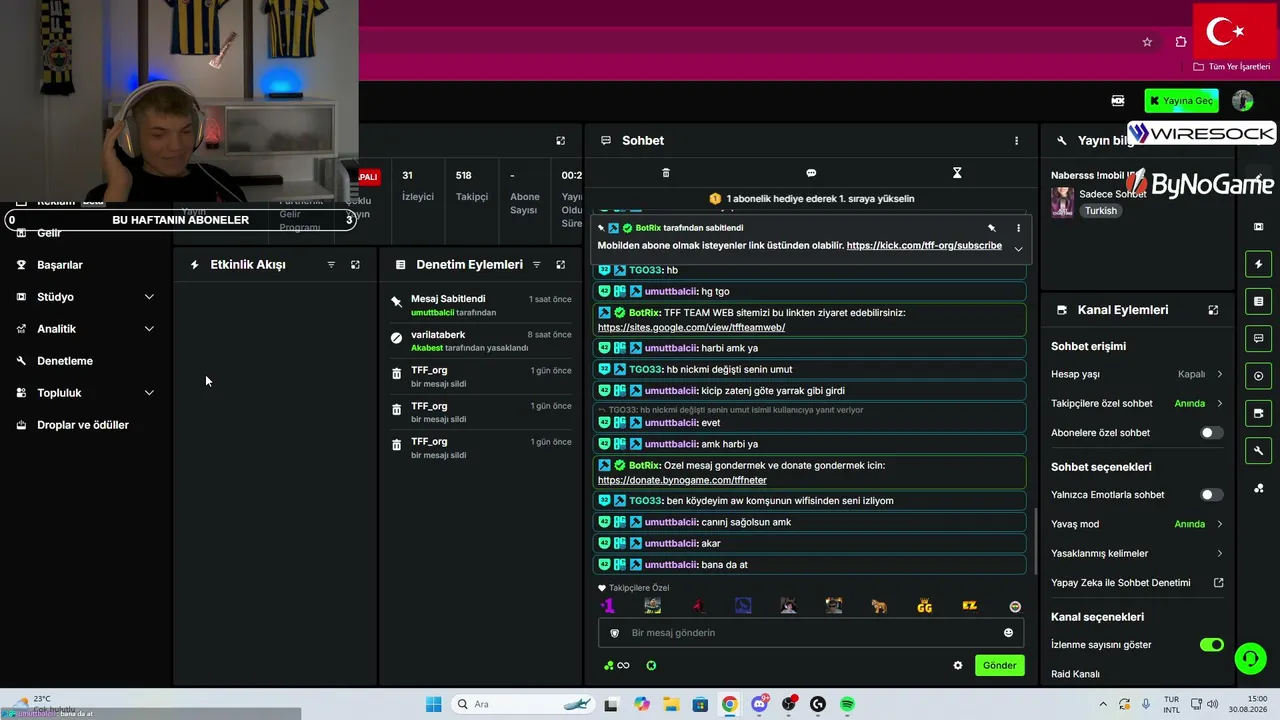This screenshot has width=1280, height=720.
Task: Open Droplar ve ödüller in sidebar
Action: coord(83,425)
